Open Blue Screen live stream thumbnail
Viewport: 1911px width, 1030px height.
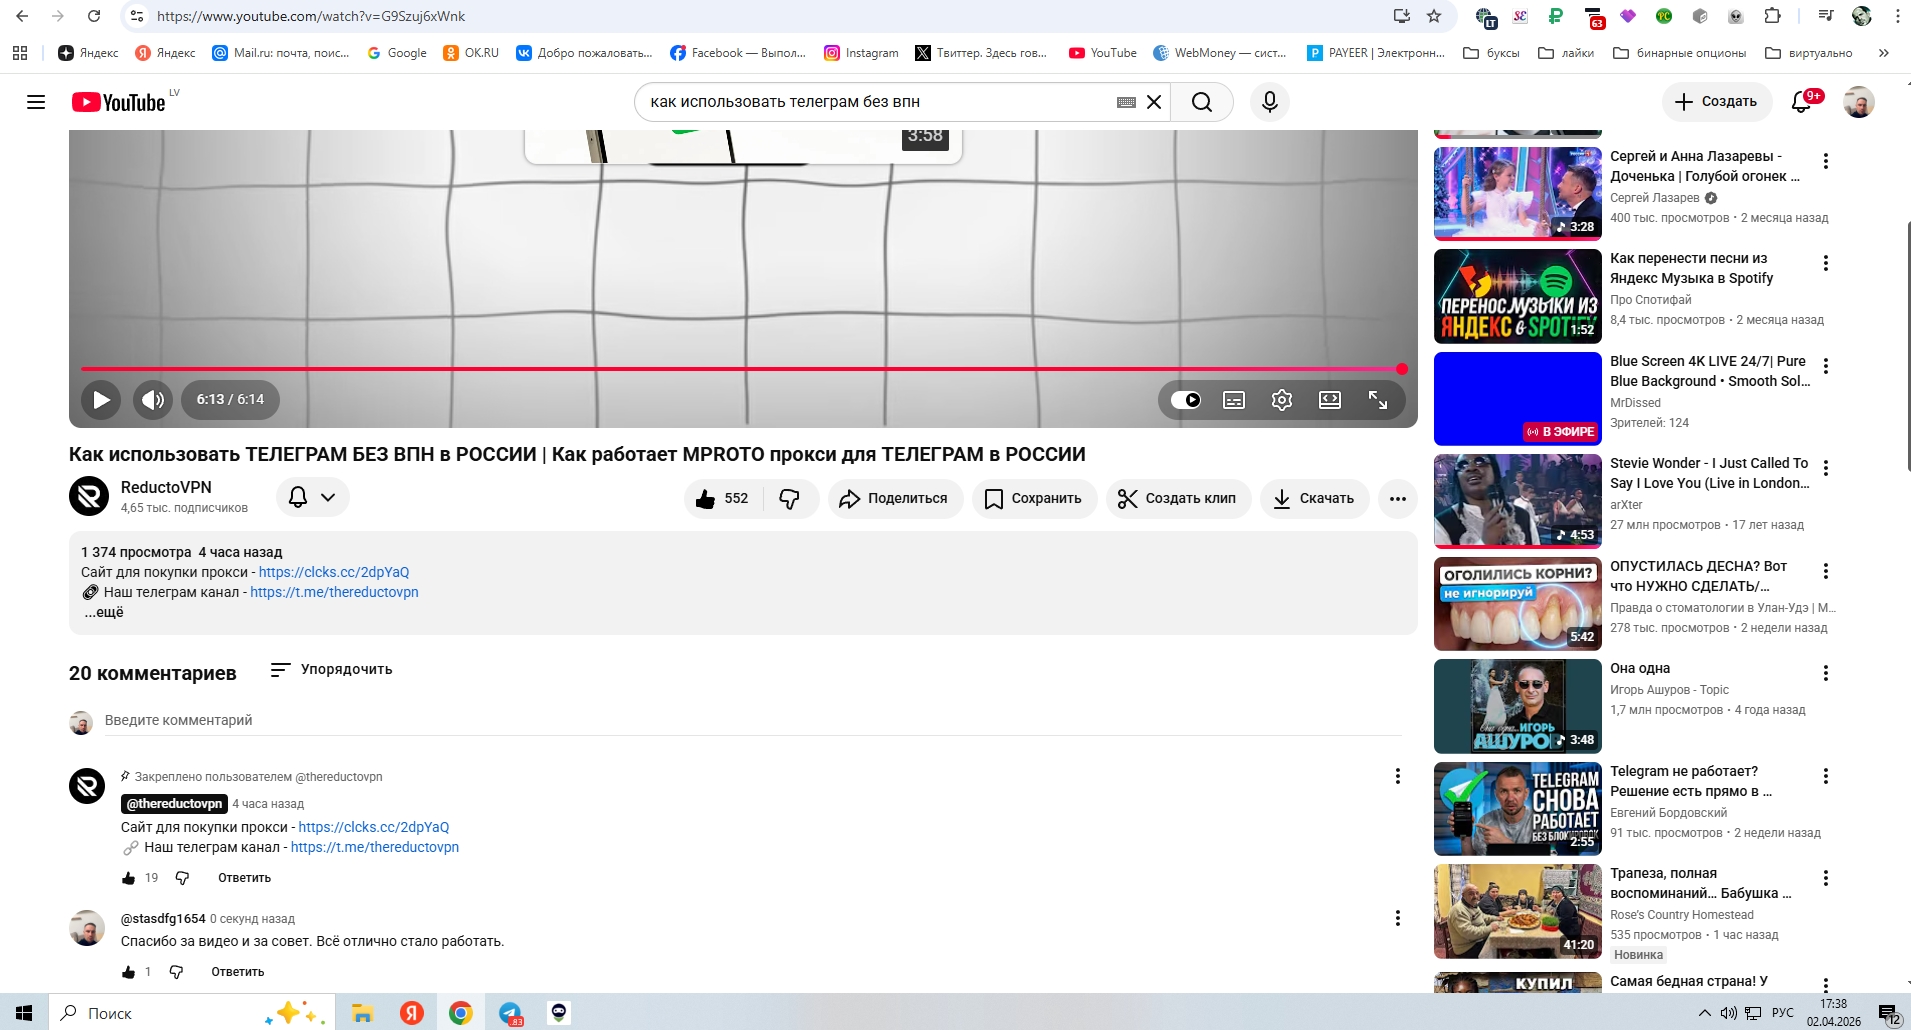coord(1518,399)
